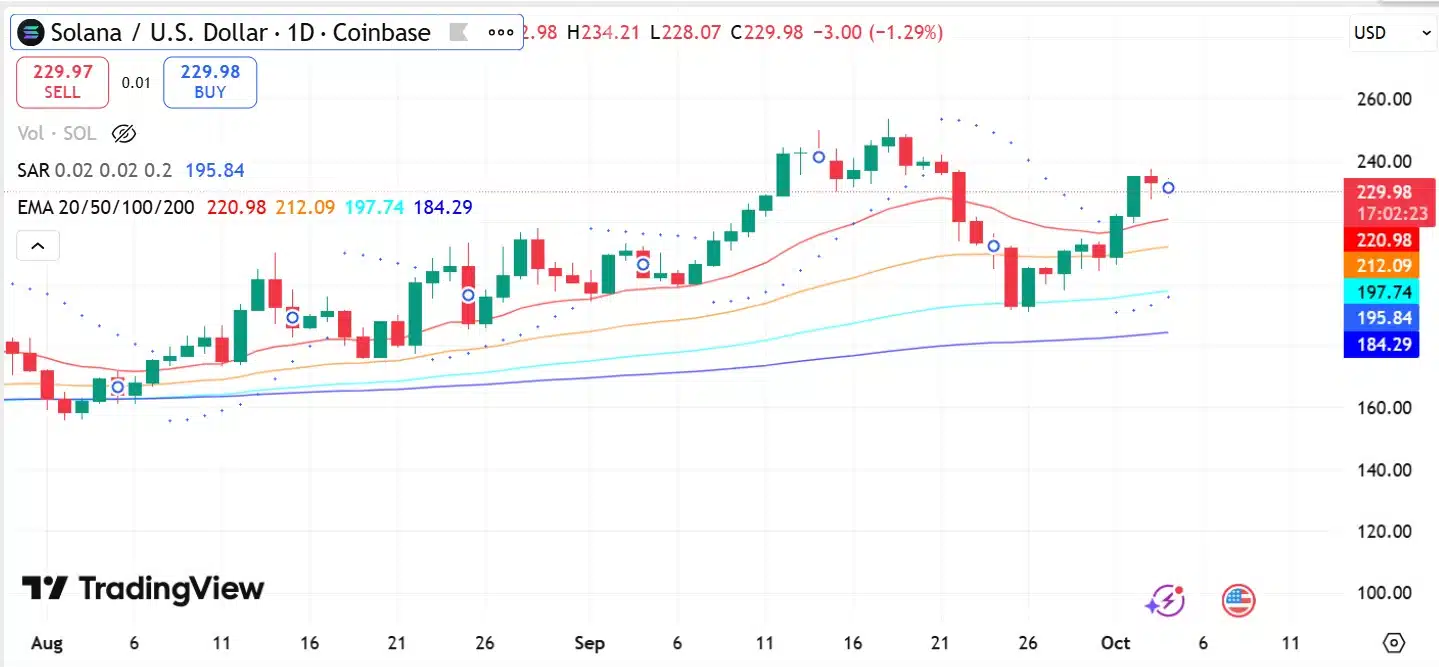
Task: Open the purple sparkle AI icon
Action: 1165,601
